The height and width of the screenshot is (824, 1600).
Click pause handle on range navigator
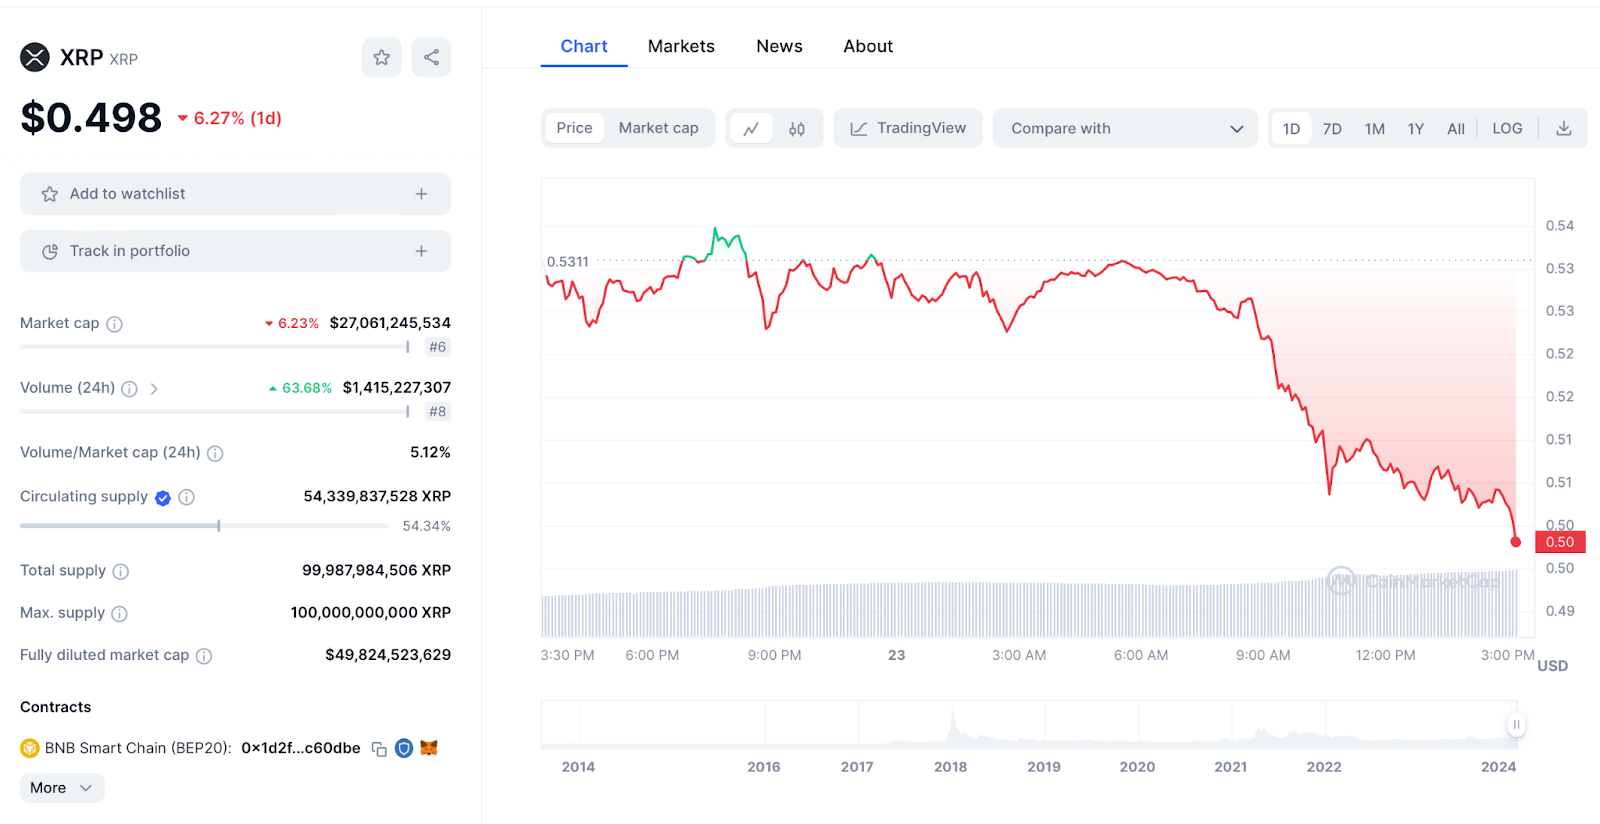(x=1516, y=724)
